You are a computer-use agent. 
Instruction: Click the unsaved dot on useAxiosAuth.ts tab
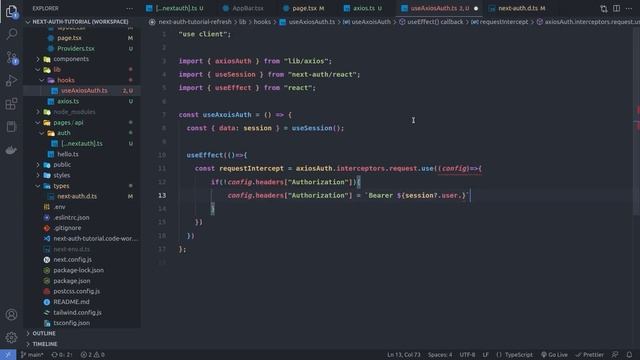pos(476,8)
